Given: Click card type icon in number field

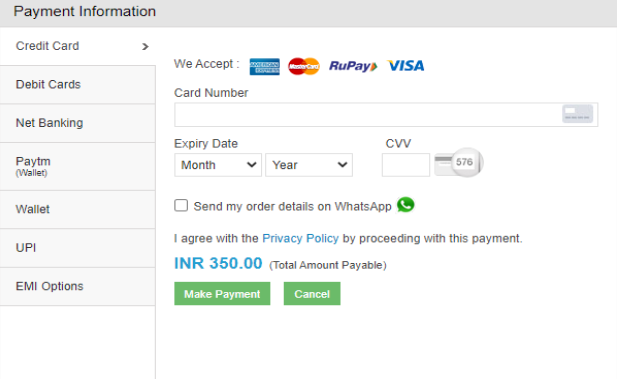Looking at the screenshot, I should click(x=577, y=114).
